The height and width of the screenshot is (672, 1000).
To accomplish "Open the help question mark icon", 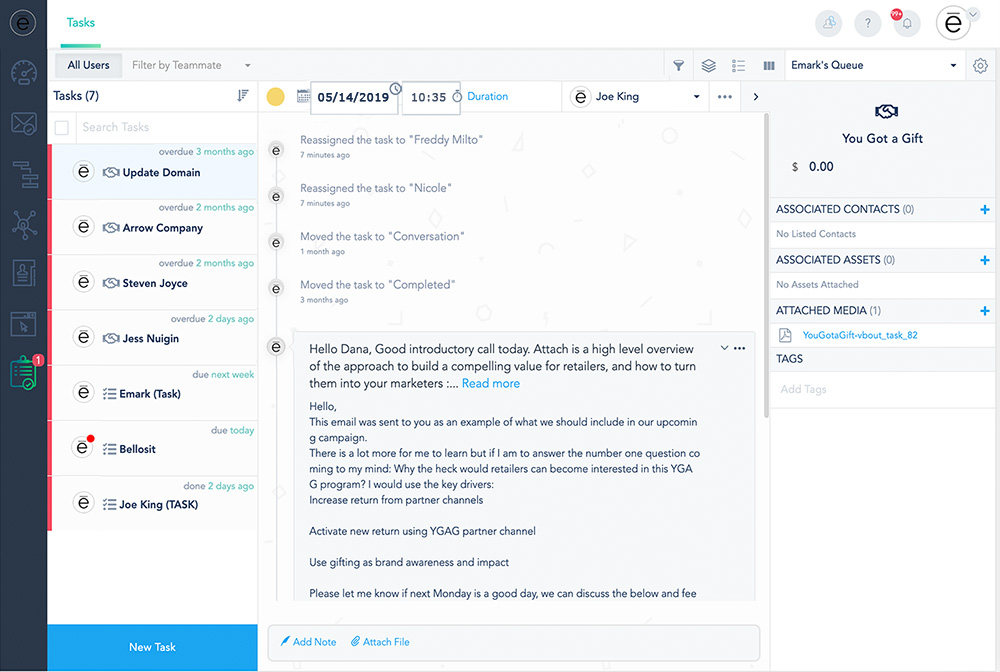I will (x=867, y=24).
